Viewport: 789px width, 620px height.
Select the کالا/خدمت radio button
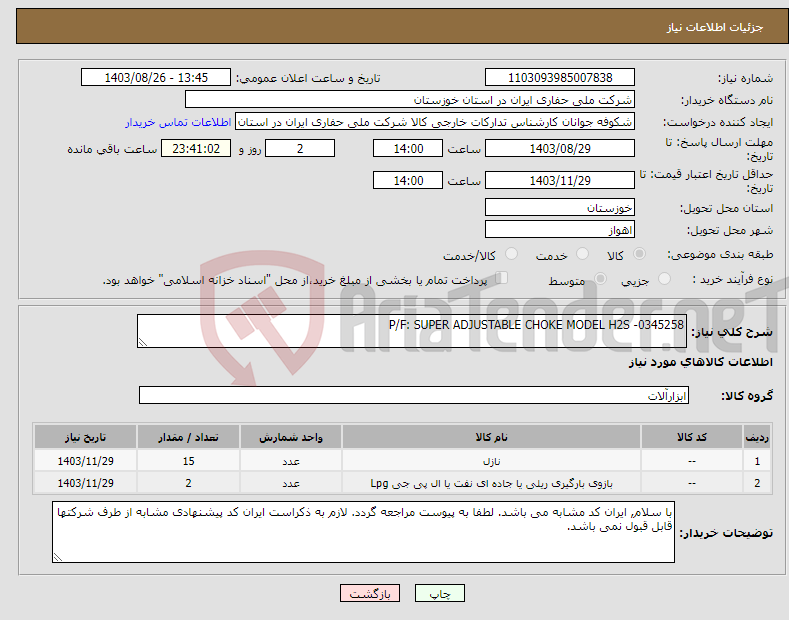click(511, 254)
